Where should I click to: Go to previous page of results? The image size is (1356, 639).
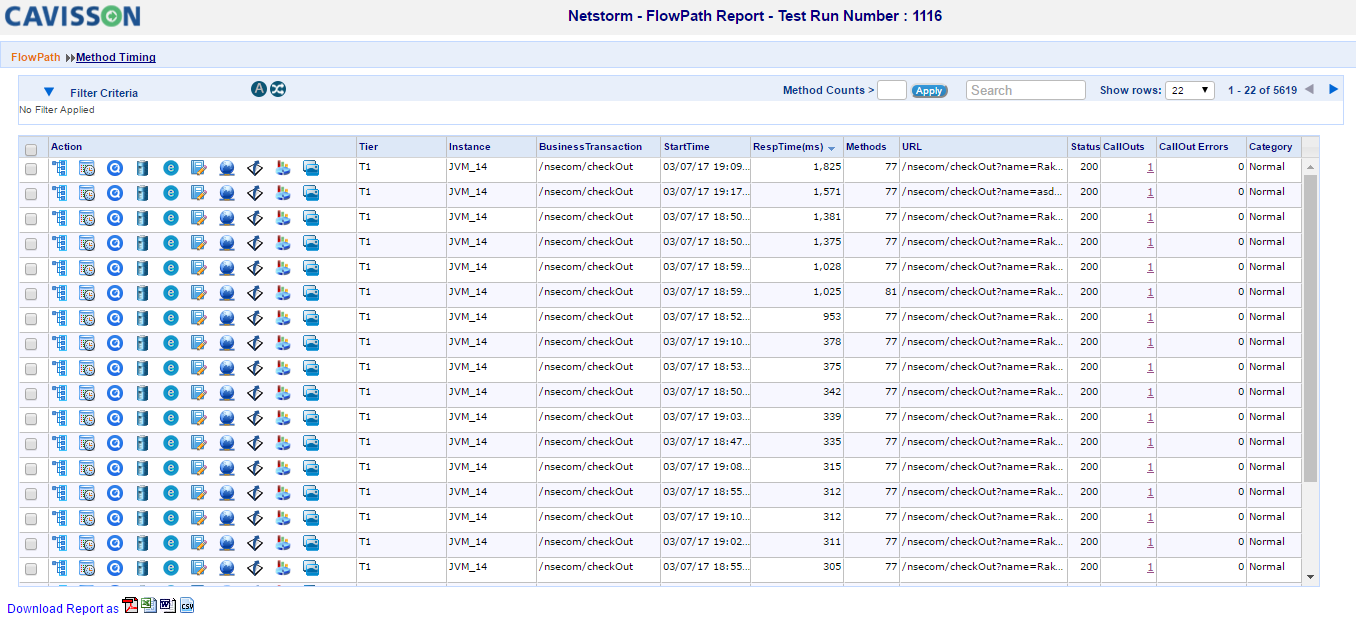(1309, 90)
